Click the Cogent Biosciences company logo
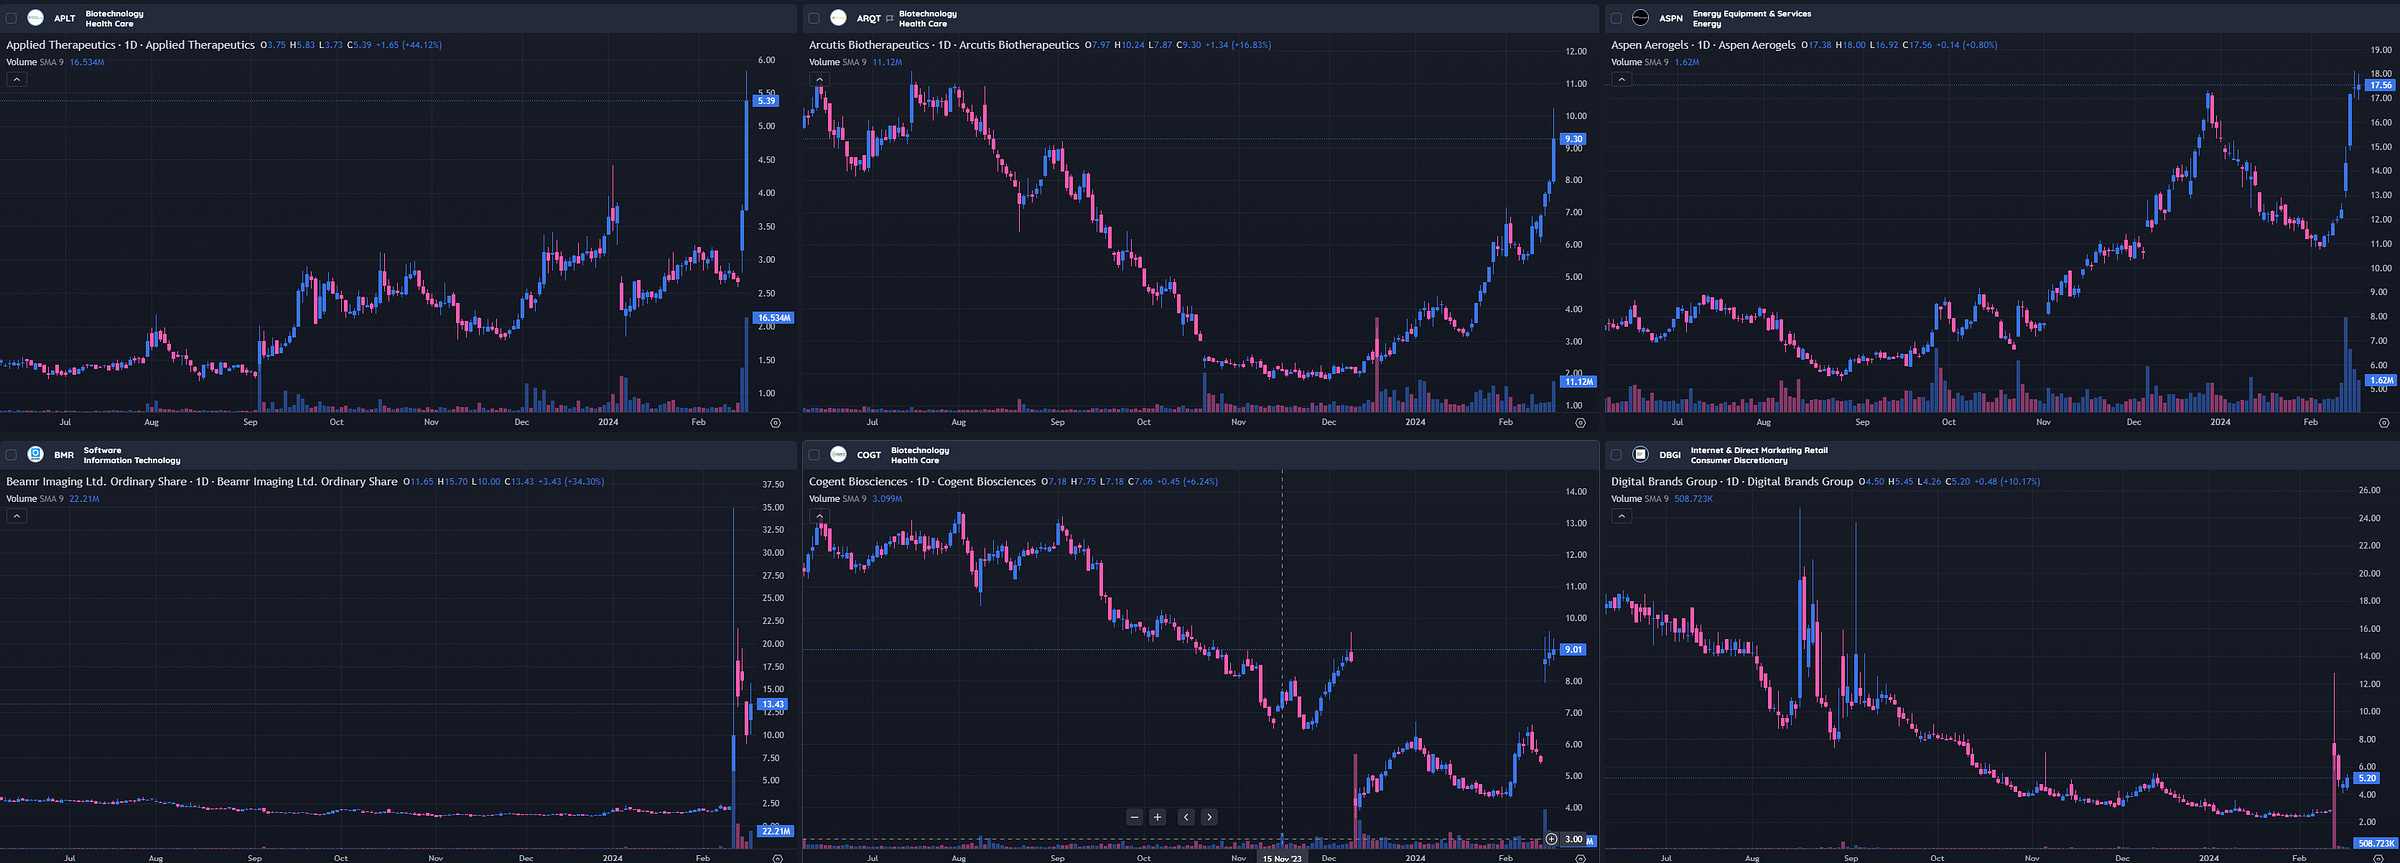The image size is (2400, 863). click(838, 454)
